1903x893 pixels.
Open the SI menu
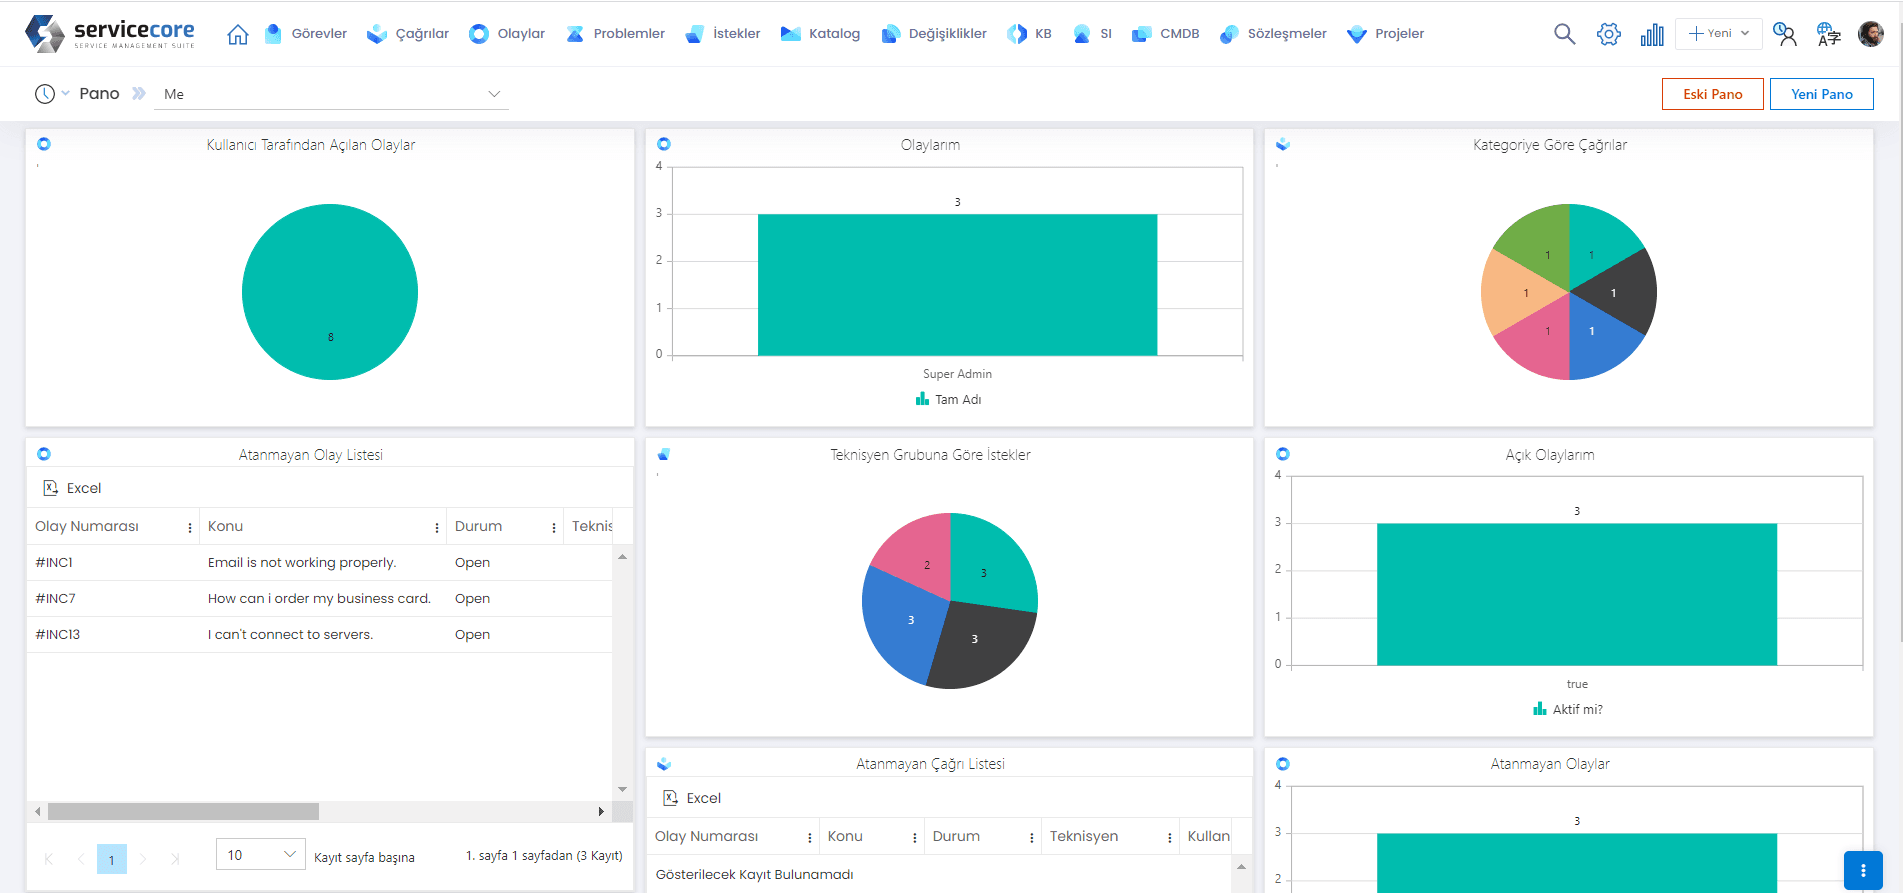point(1092,34)
